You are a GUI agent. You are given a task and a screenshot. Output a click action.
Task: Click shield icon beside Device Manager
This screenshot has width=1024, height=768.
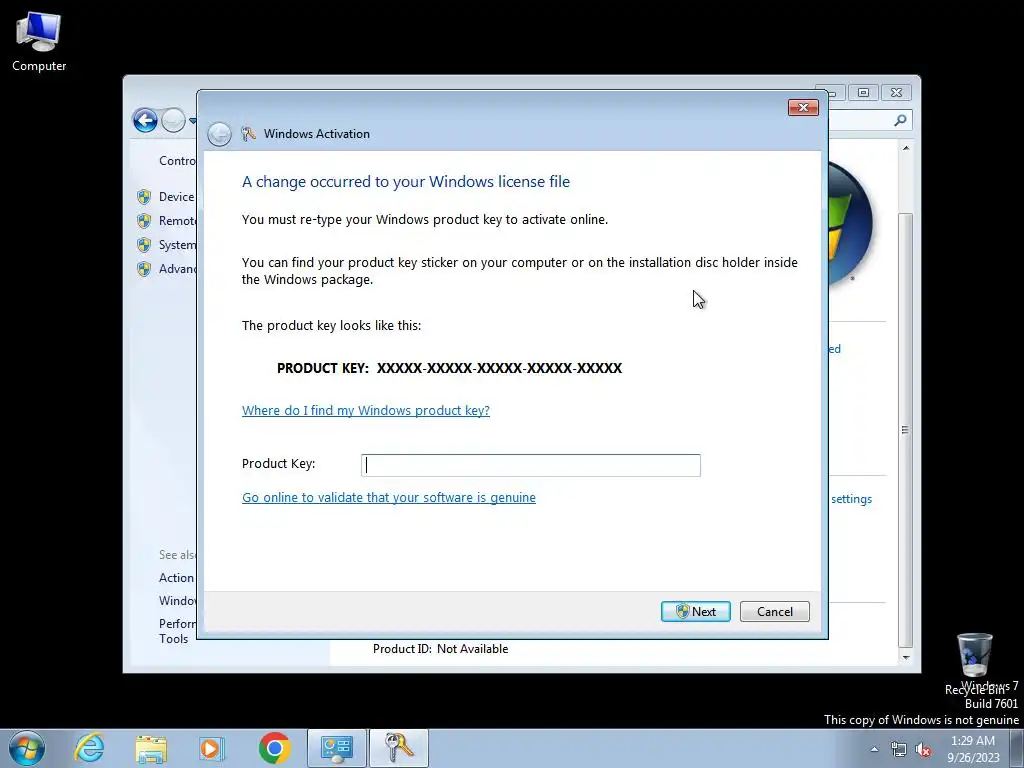point(144,197)
